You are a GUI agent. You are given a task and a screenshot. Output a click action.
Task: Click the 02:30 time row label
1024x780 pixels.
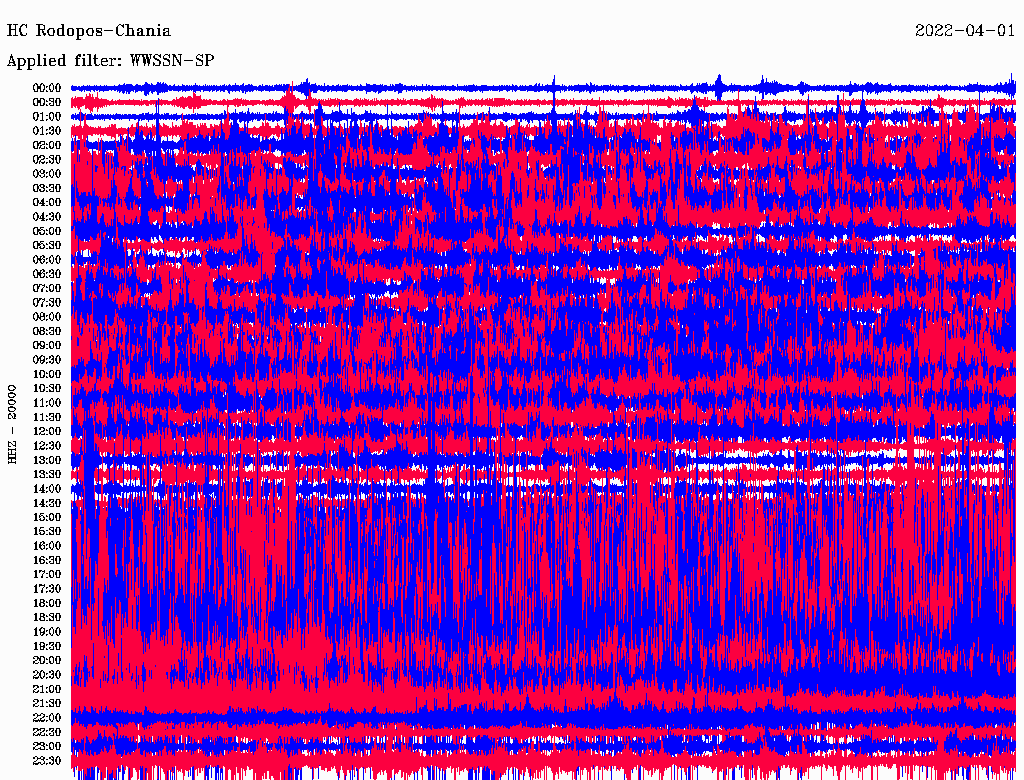pyautogui.click(x=47, y=160)
